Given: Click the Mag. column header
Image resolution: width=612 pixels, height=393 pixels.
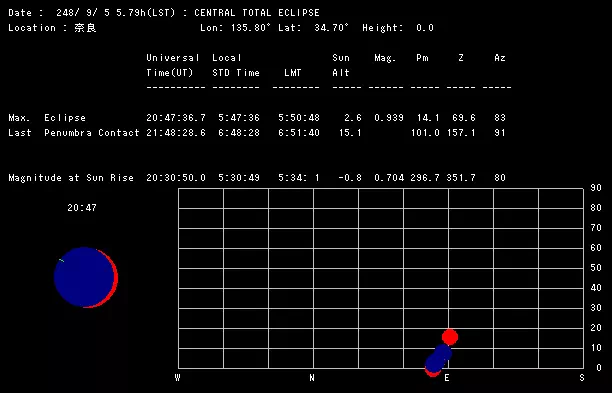Looking at the screenshot, I should pos(385,58).
